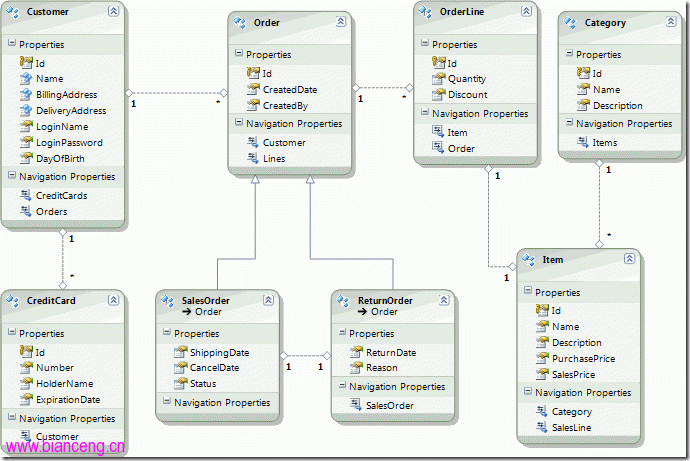690x461 pixels.
Task: Click the ReturnOrder entity header icon
Action: [x=343, y=301]
